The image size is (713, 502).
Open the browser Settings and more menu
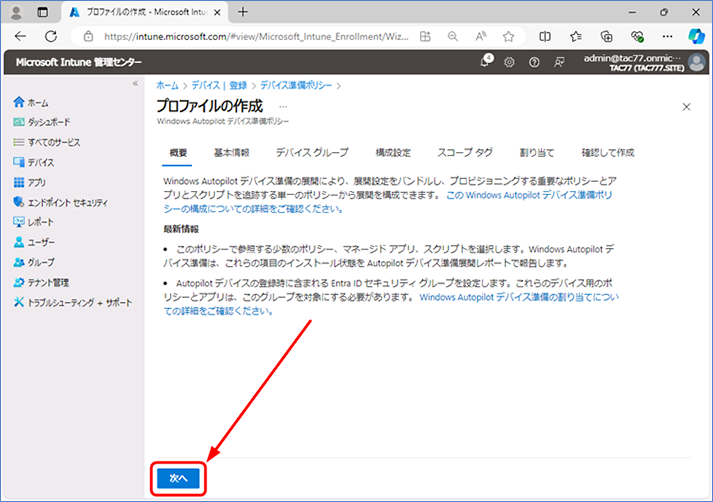pyautogui.click(x=668, y=36)
